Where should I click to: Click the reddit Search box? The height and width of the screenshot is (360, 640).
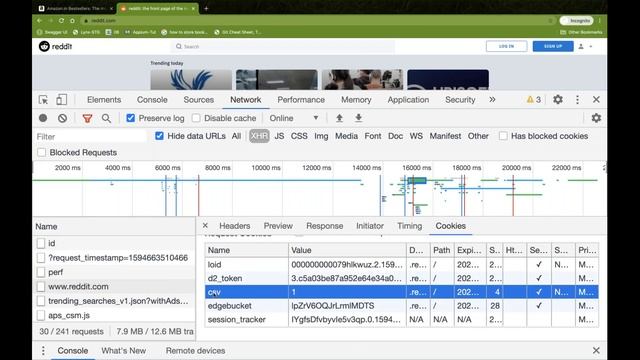[x=283, y=47]
